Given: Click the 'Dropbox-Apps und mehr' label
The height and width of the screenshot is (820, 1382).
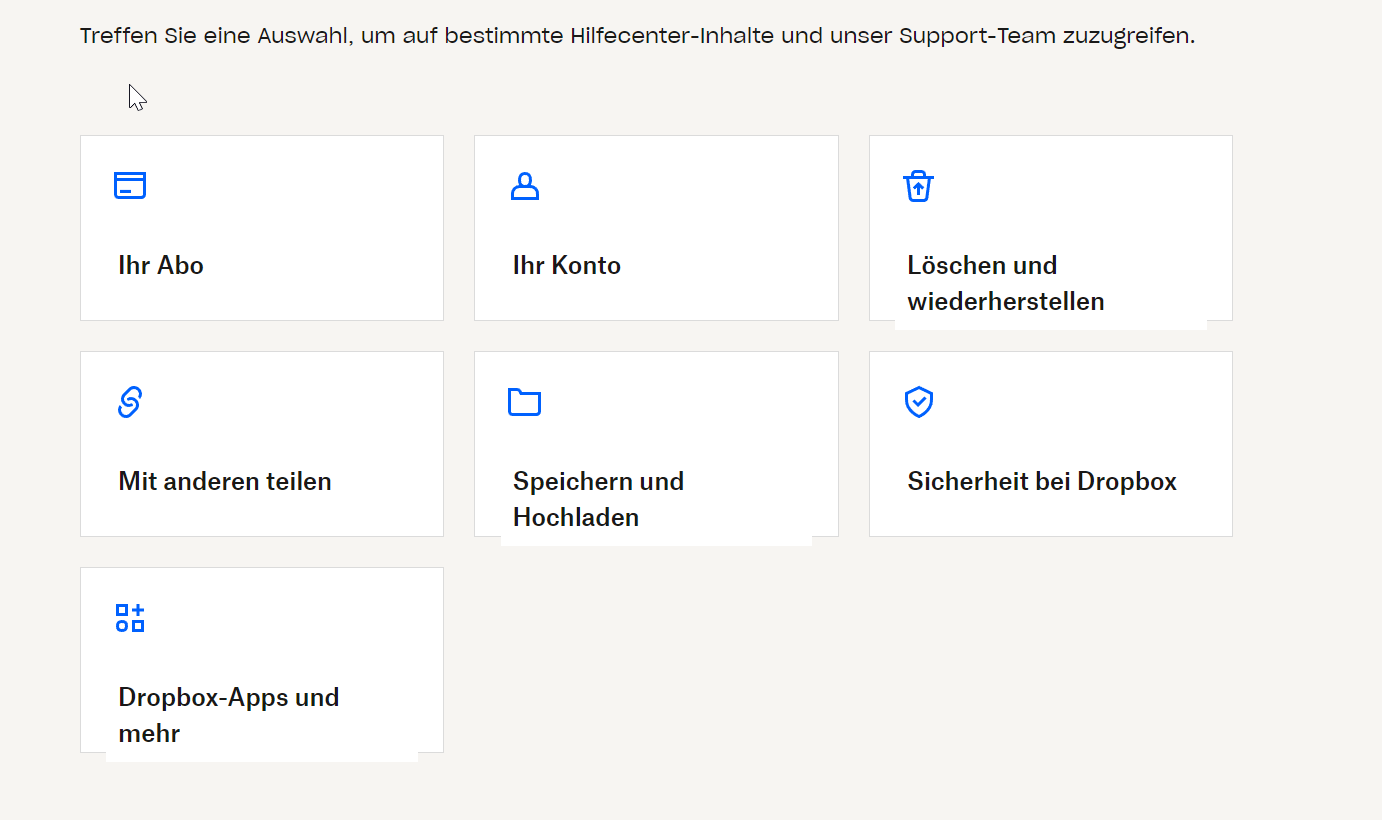Looking at the screenshot, I should click(x=229, y=714).
